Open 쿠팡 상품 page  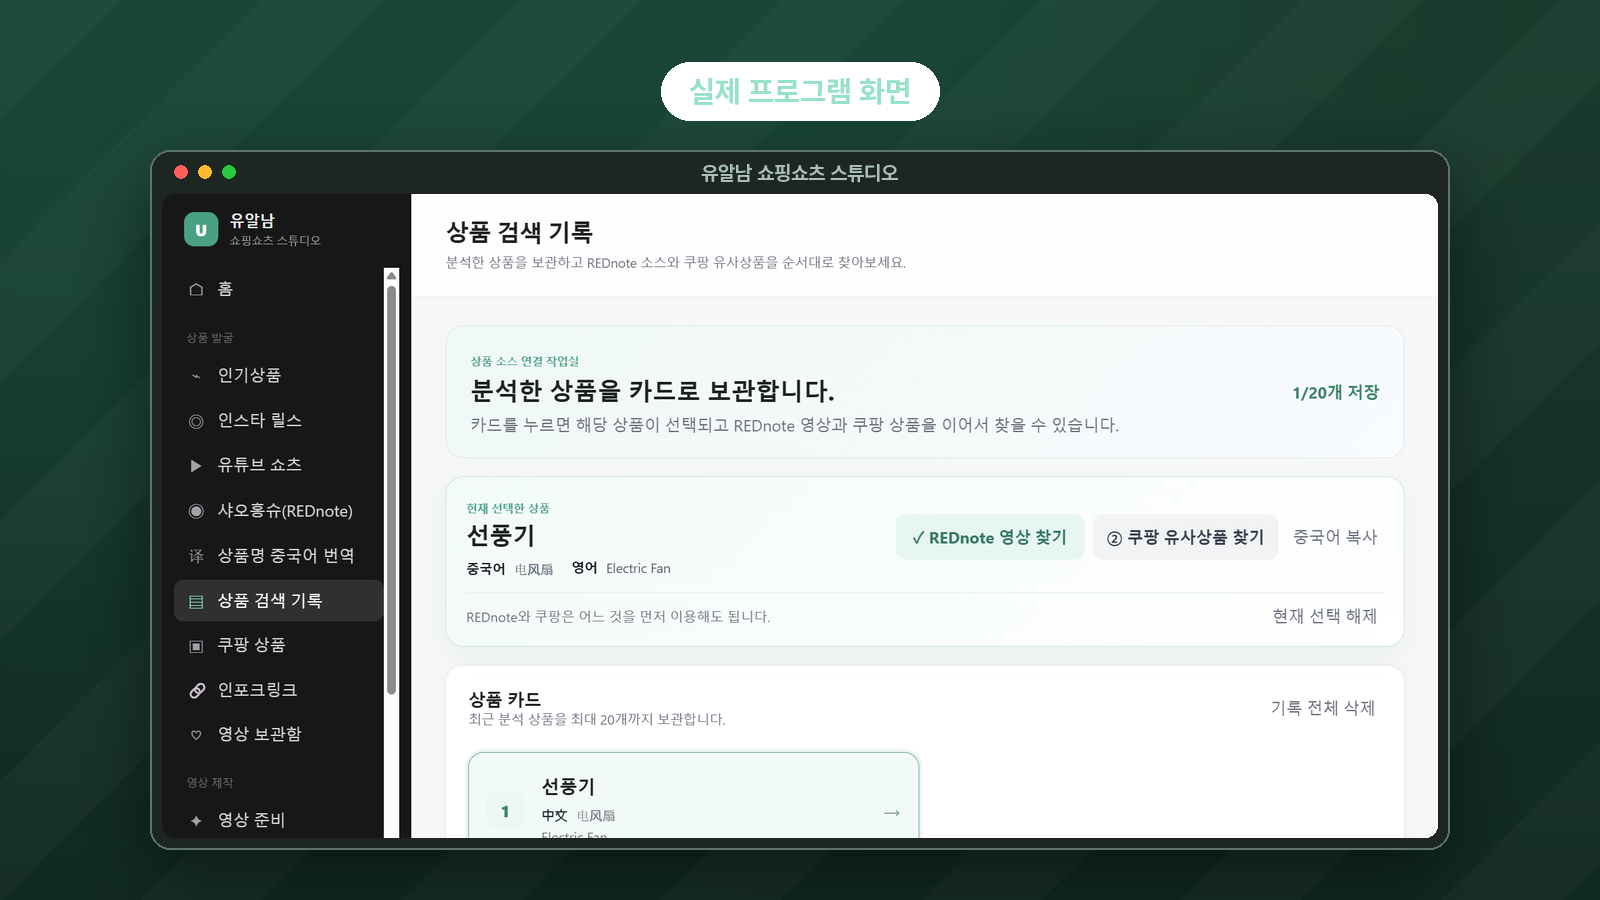pyautogui.click(x=278, y=645)
